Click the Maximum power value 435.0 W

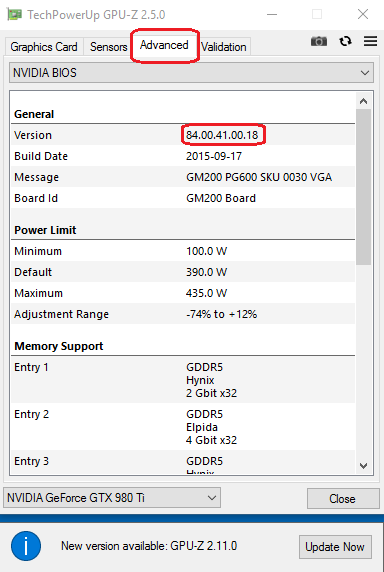tap(206, 293)
